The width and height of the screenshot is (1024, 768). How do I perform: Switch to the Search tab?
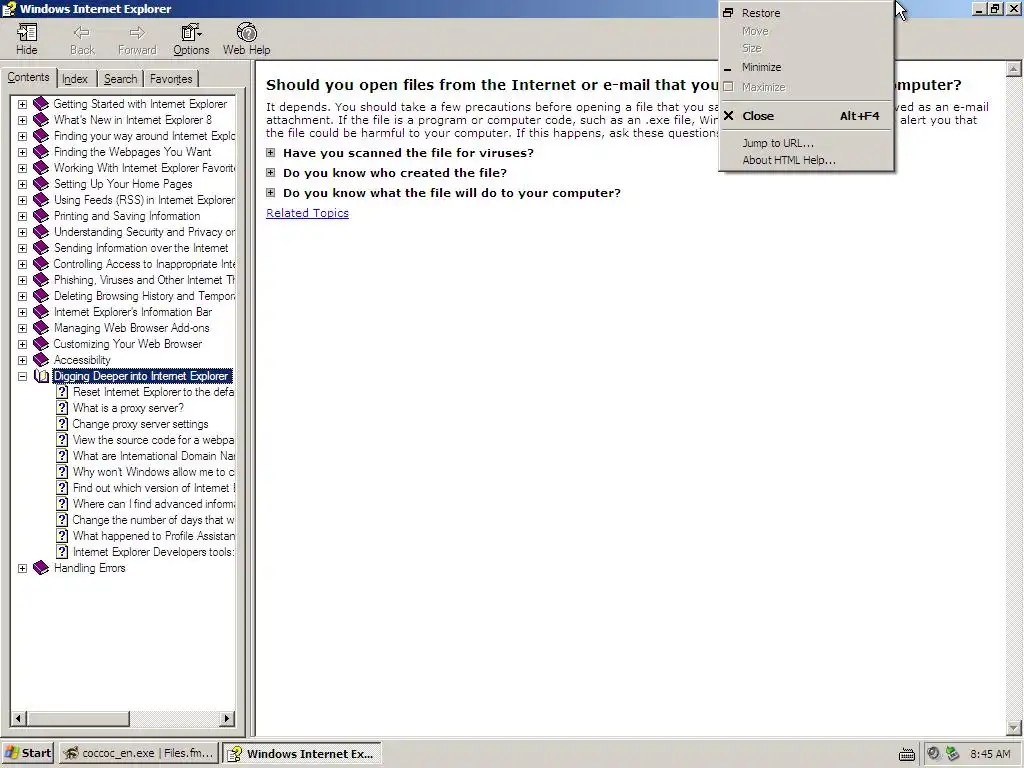coord(120,79)
